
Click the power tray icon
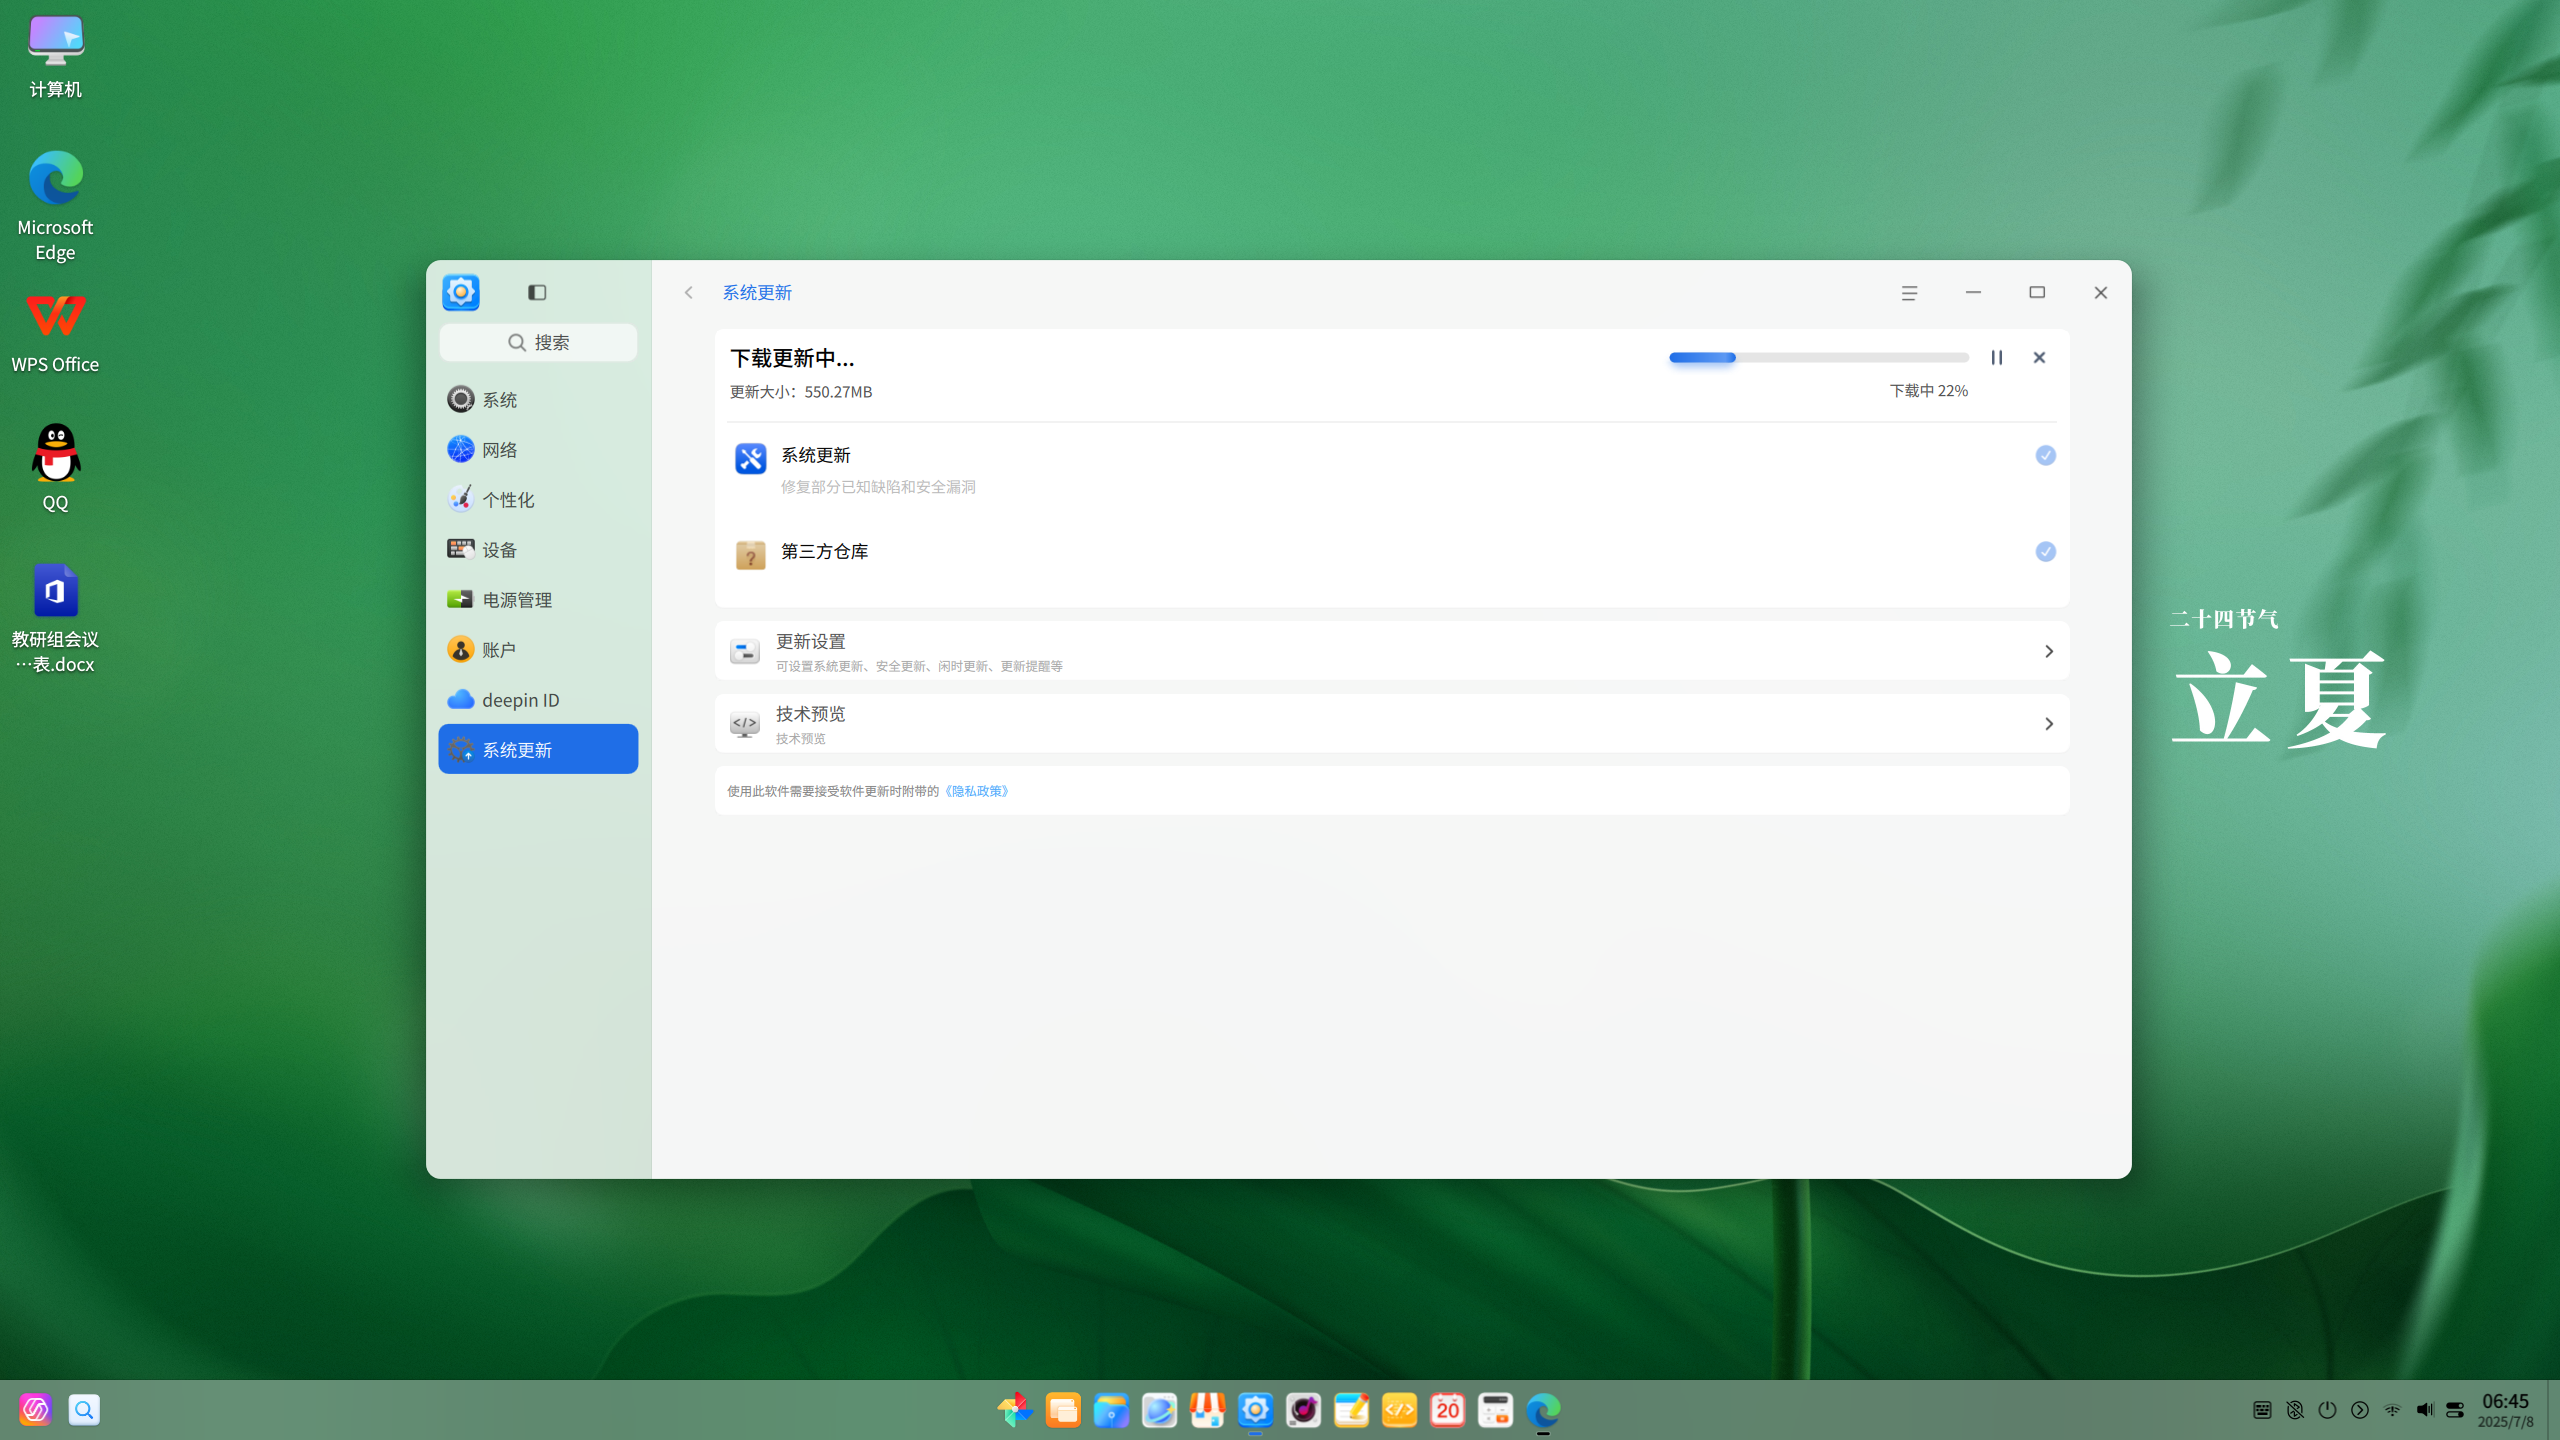2327,1410
